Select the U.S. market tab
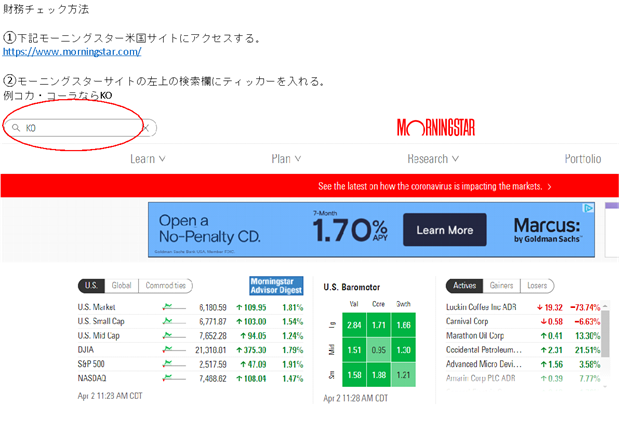 pyautogui.click(x=91, y=286)
